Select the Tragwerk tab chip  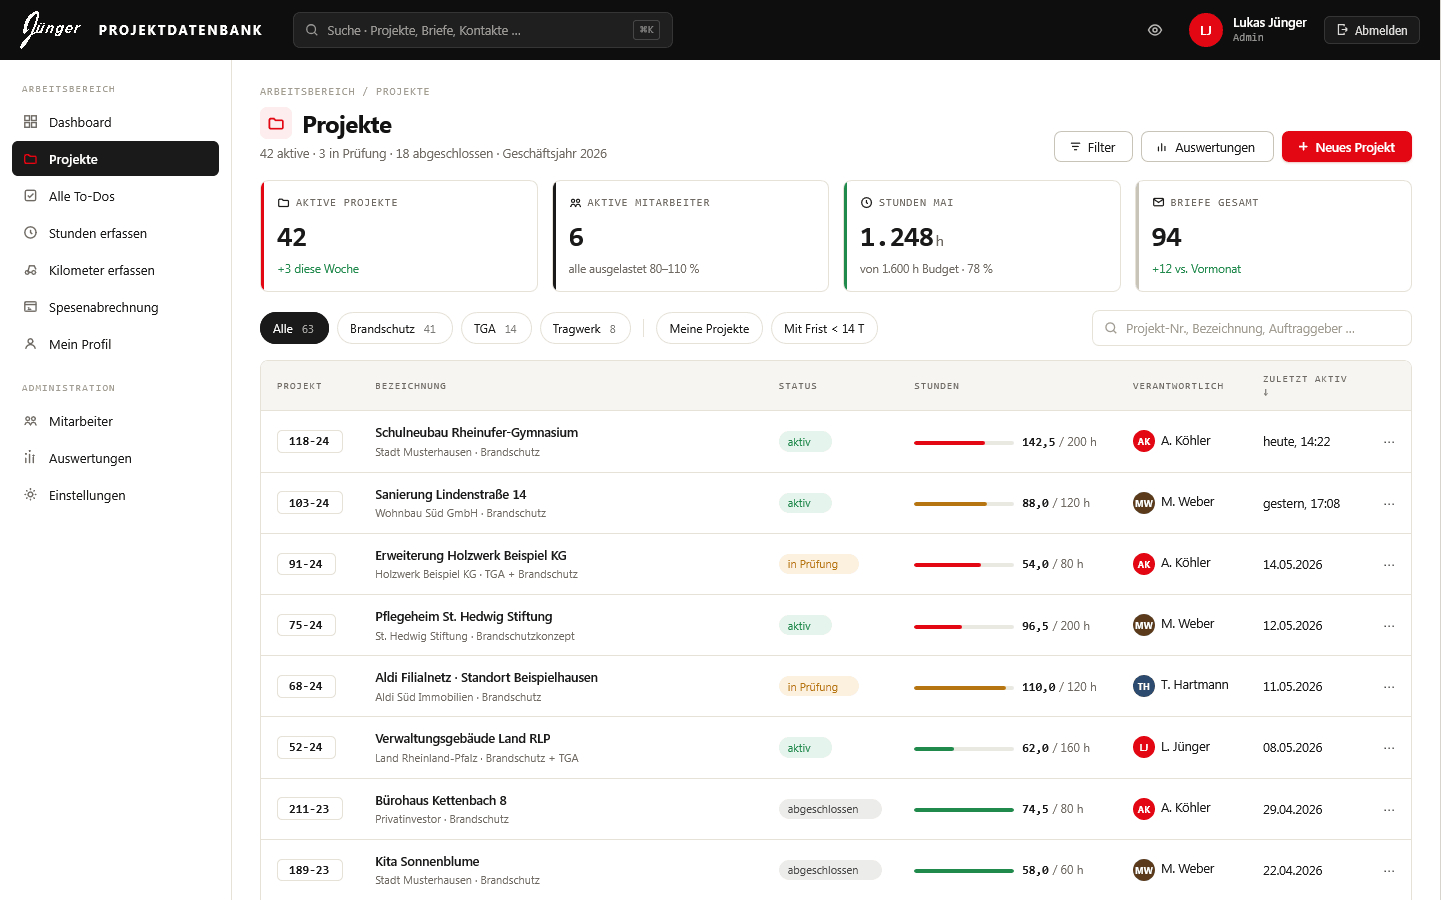(x=585, y=328)
